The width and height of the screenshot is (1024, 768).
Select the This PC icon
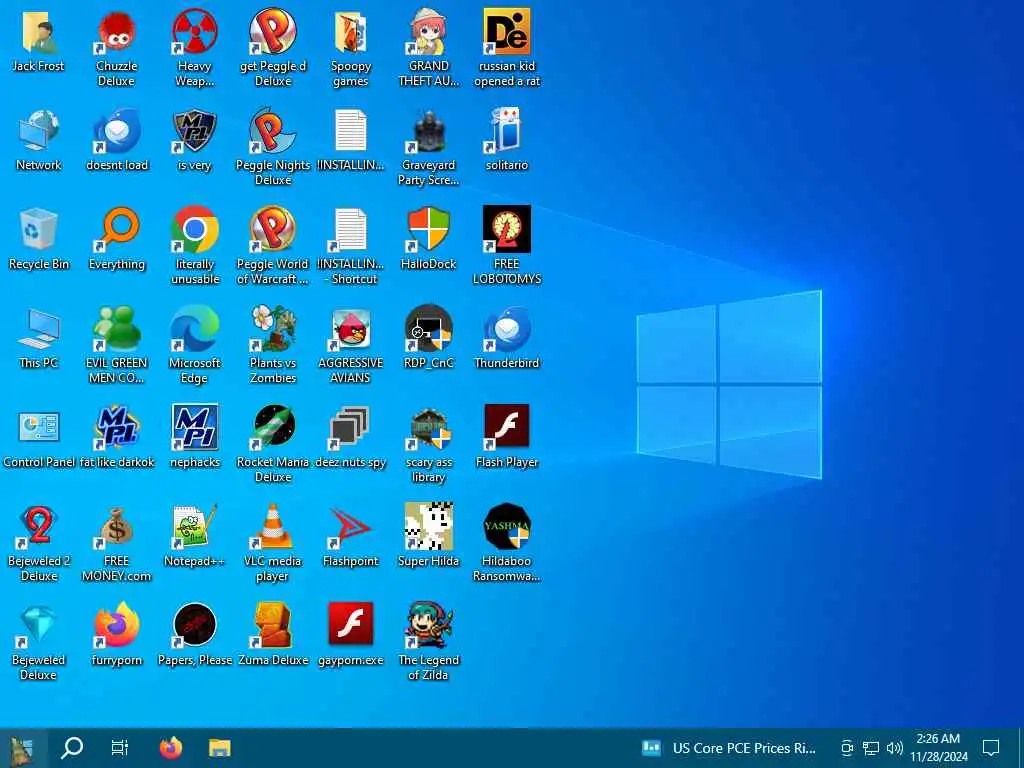point(39,328)
